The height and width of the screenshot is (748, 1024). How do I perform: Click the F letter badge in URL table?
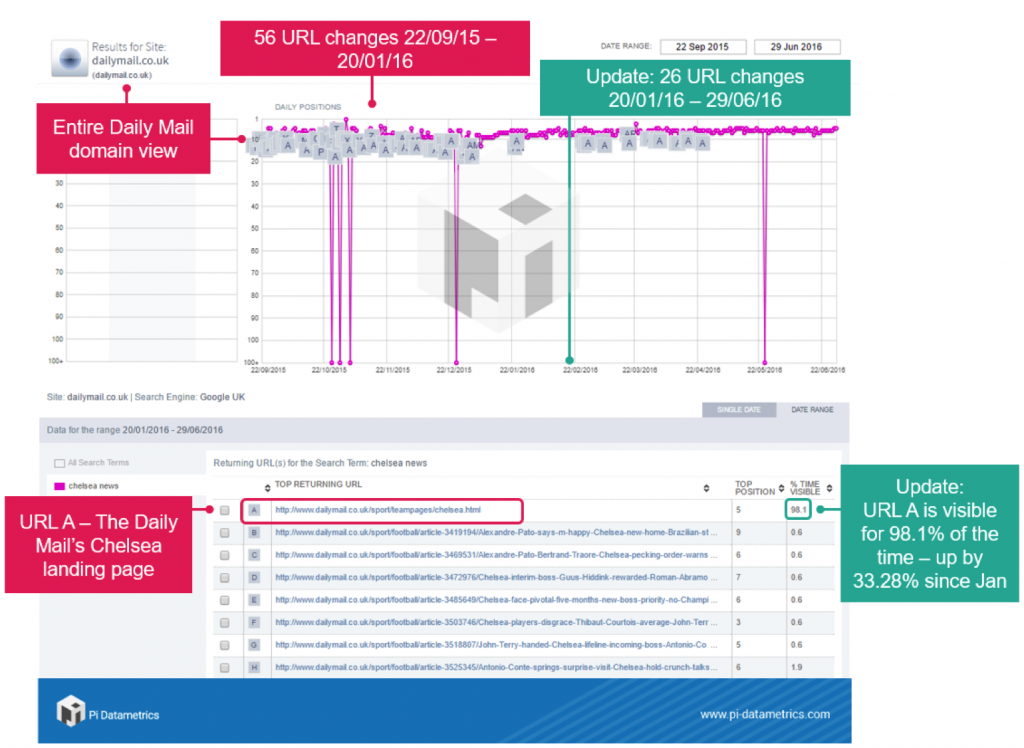(x=254, y=622)
